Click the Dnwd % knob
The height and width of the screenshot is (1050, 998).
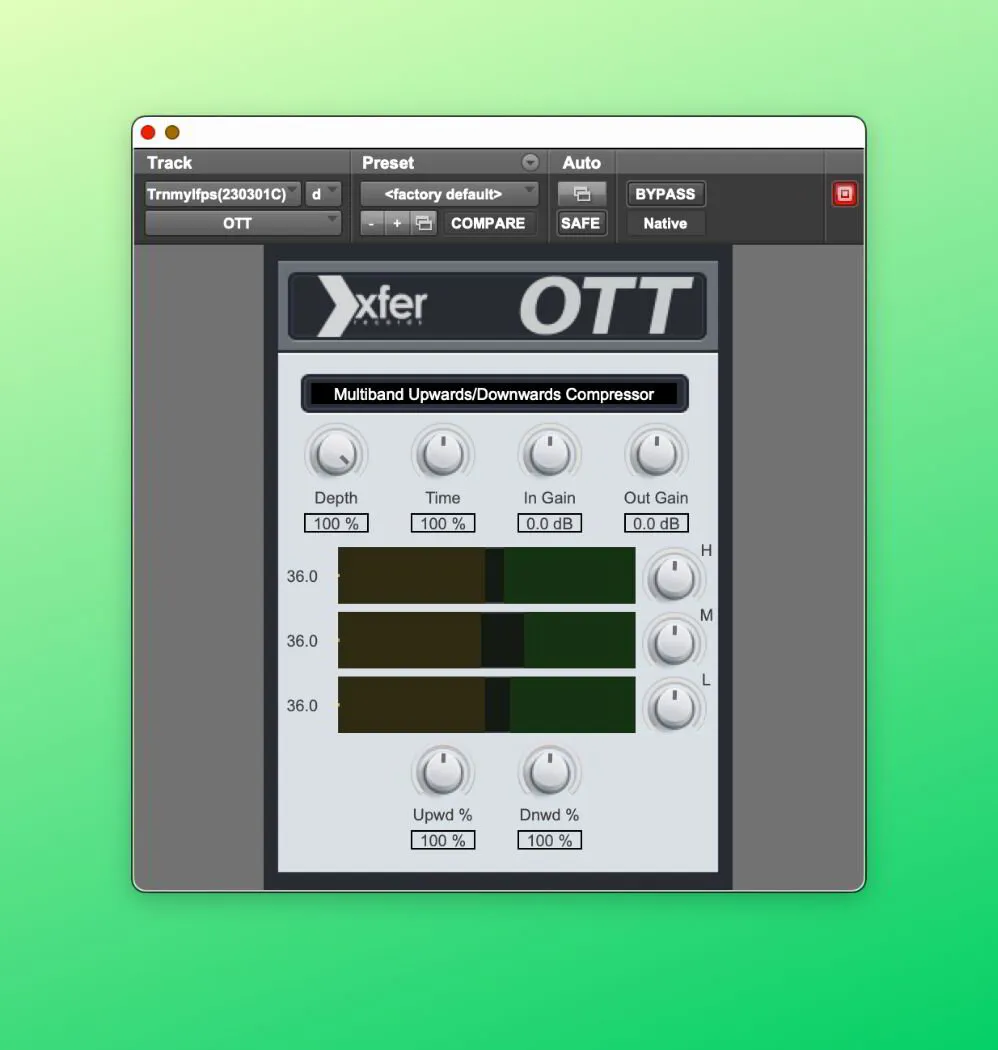549,772
